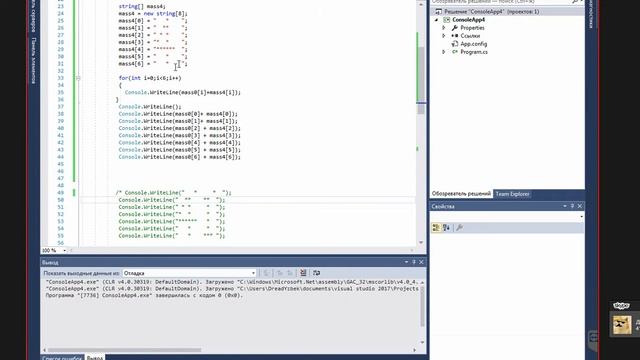Click the Skype notification avatar thumbnail

click(622, 325)
